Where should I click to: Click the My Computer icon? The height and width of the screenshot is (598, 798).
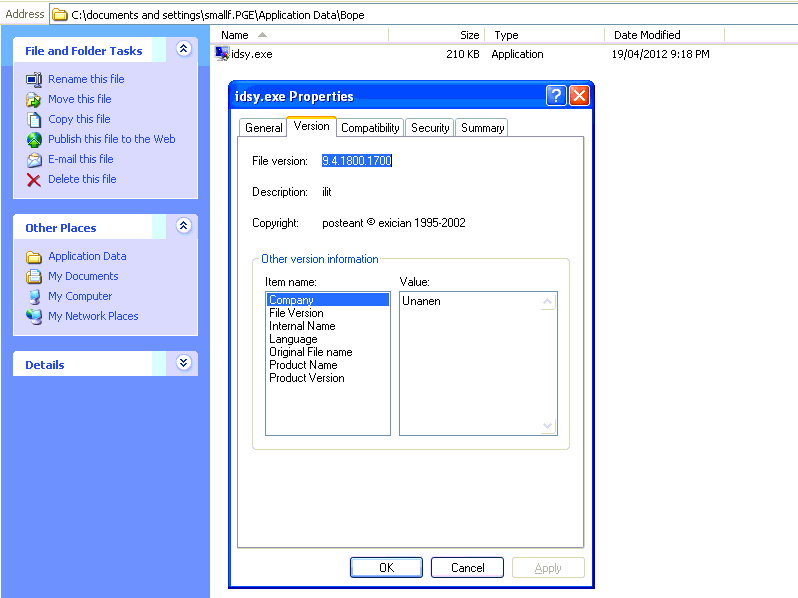[x=34, y=297]
